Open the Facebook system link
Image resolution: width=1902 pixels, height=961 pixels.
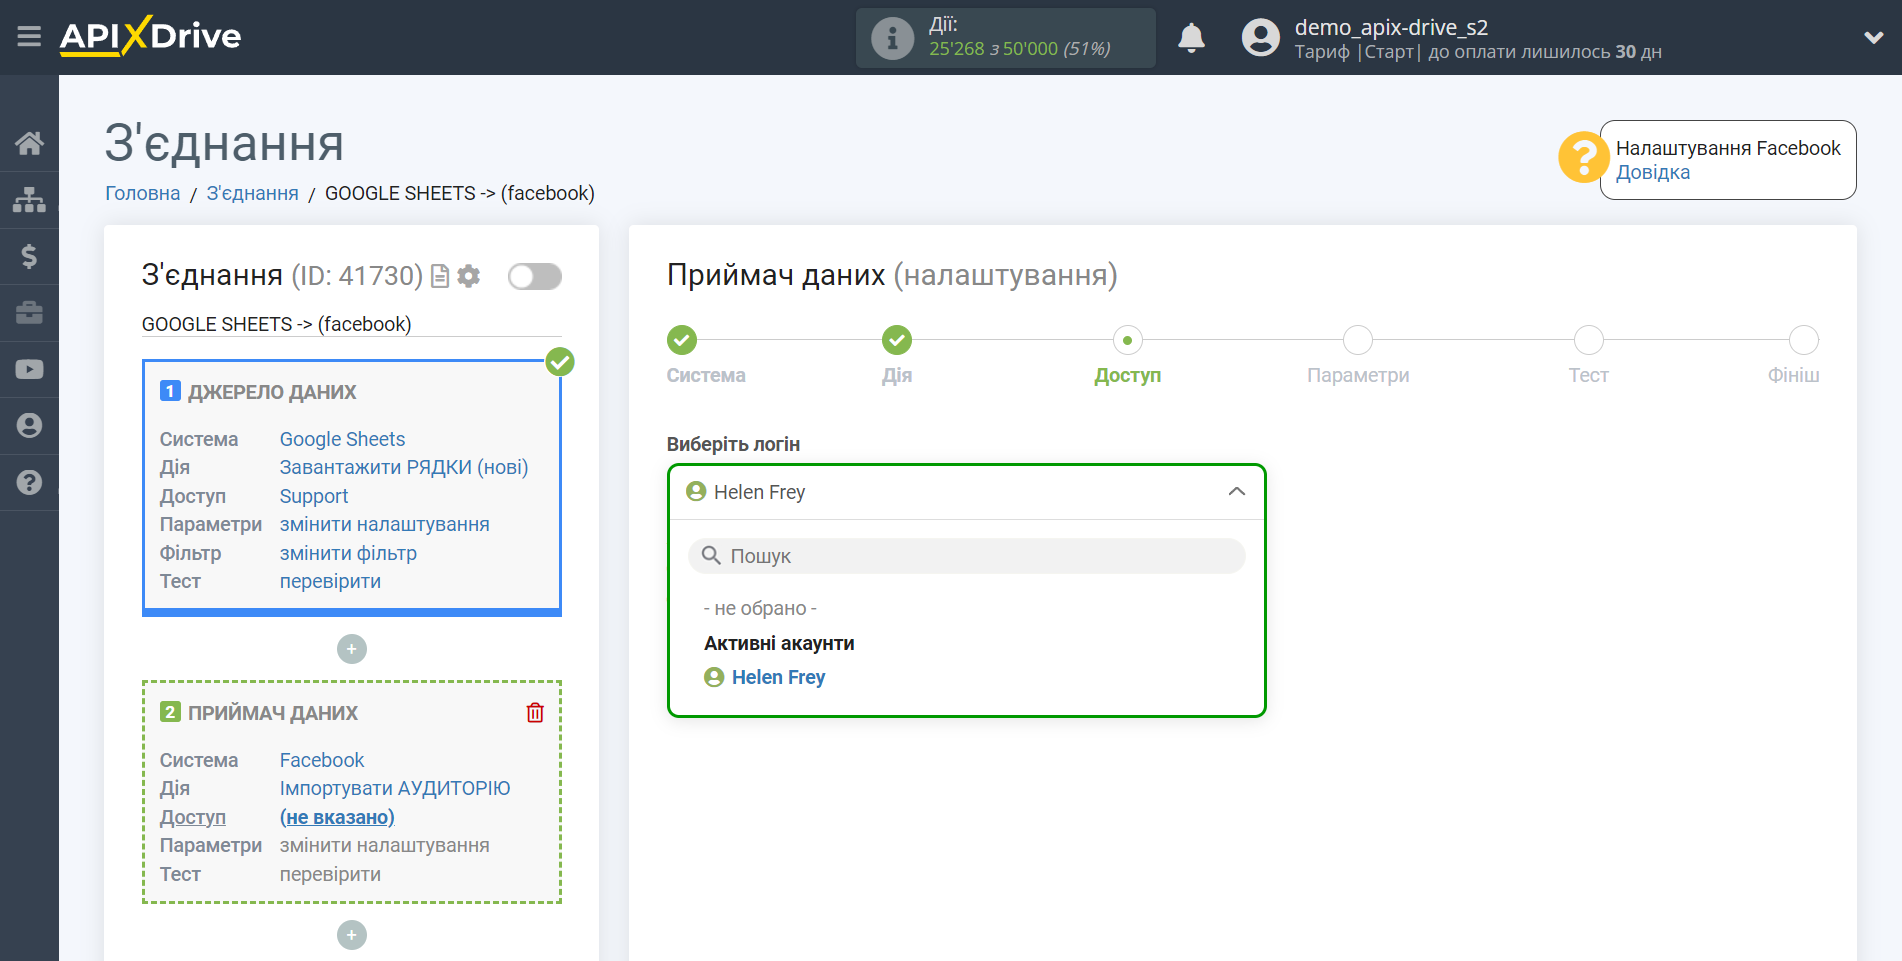322,760
